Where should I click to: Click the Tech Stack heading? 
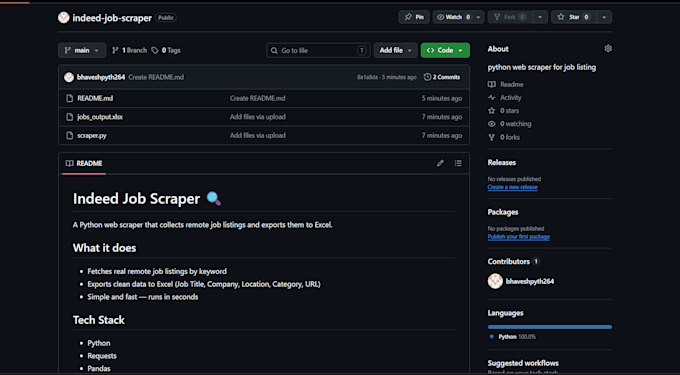tap(98, 320)
